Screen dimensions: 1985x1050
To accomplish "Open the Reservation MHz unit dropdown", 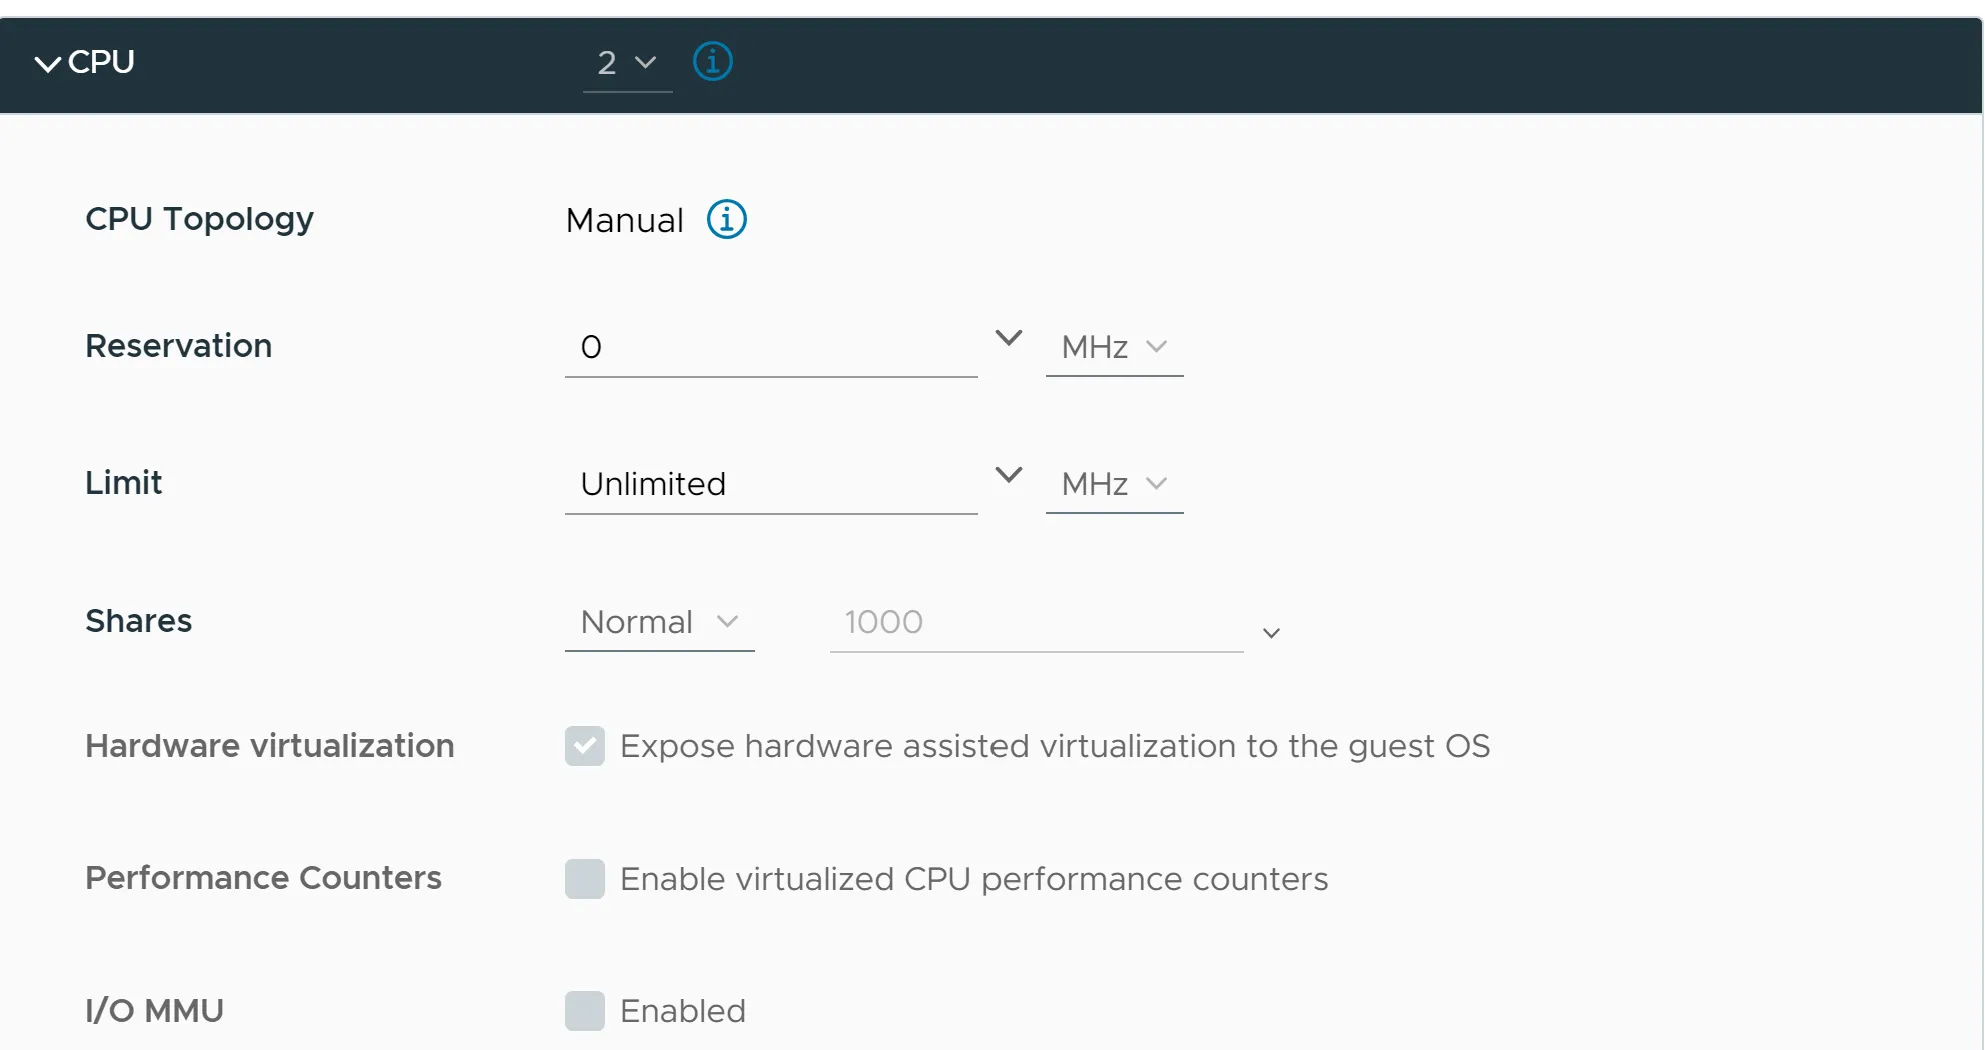I will pos(1114,347).
